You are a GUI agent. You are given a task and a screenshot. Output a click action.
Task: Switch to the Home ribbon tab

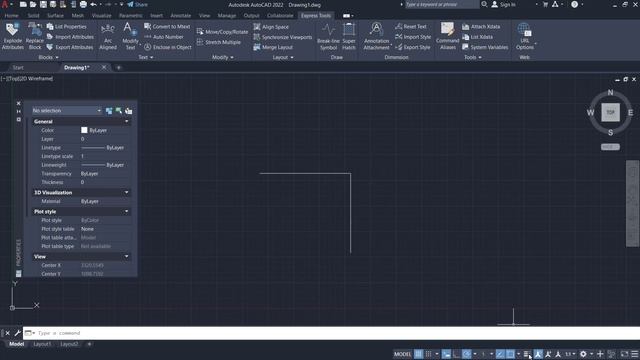tap(11, 16)
